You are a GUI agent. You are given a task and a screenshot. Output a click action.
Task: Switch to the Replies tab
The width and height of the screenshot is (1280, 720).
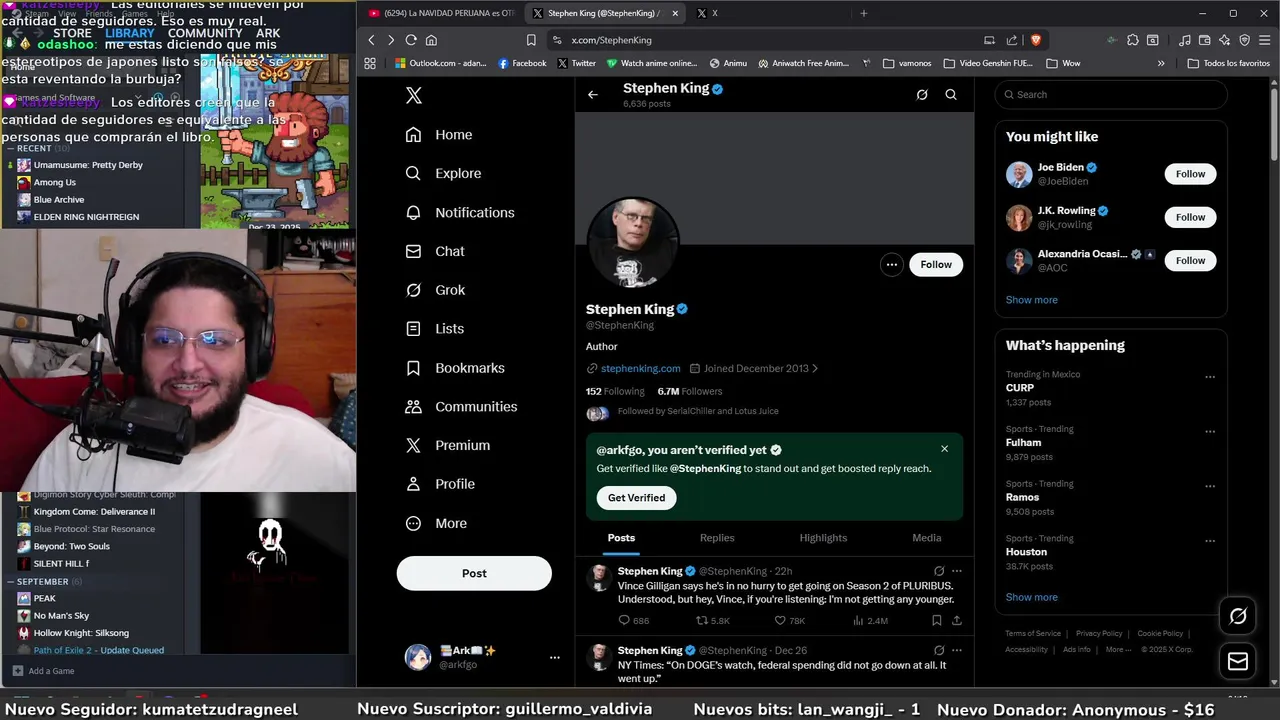[717, 538]
